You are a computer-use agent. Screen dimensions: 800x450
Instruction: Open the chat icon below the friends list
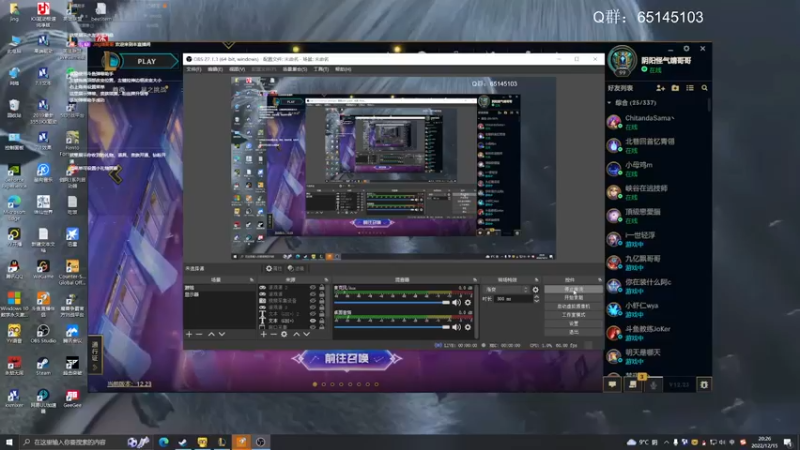click(x=612, y=385)
